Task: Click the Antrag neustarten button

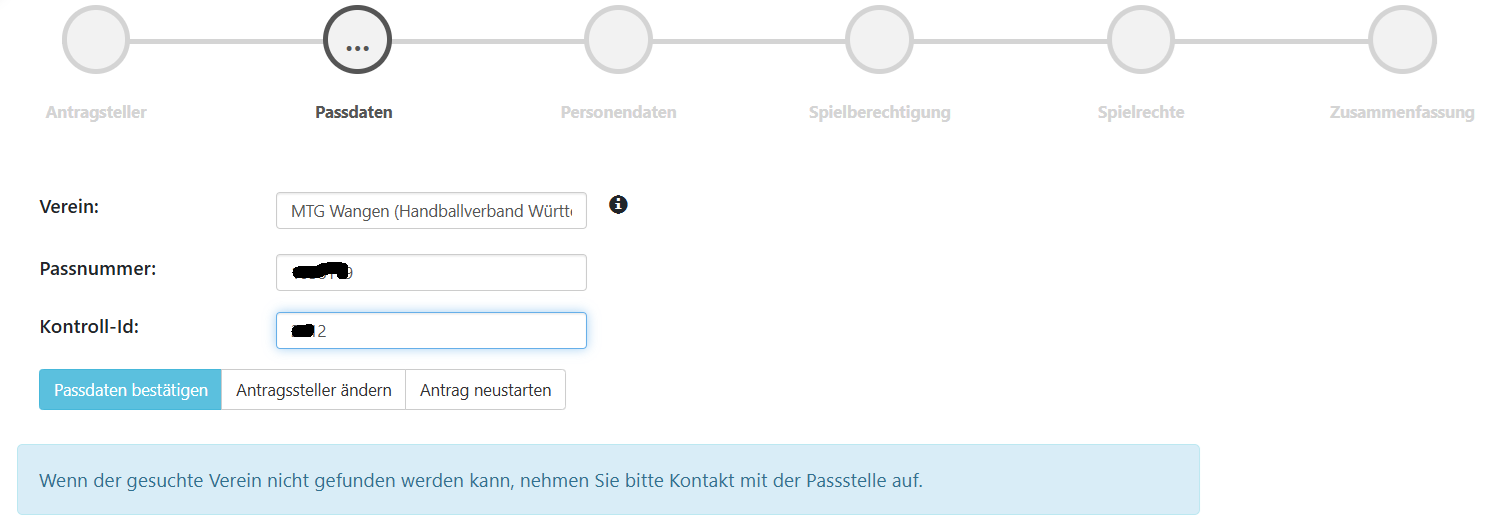Action: tap(485, 390)
